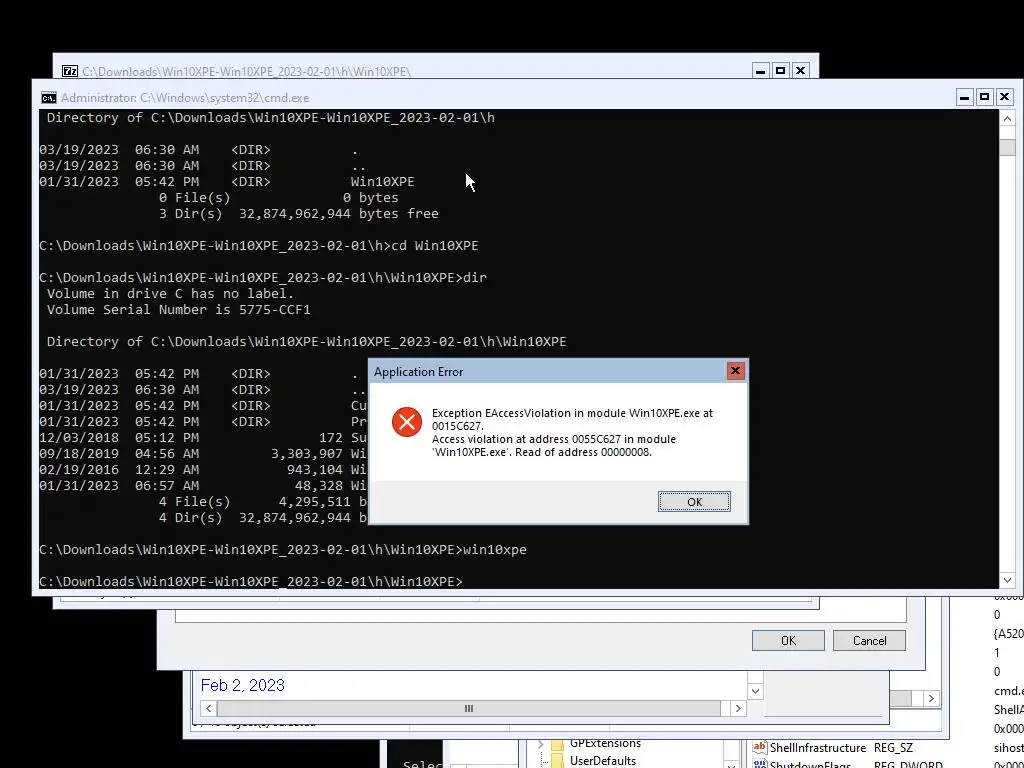Click OK in the background dialog beside Cancel
The image size is (1024, 768).
coord(788,641)
